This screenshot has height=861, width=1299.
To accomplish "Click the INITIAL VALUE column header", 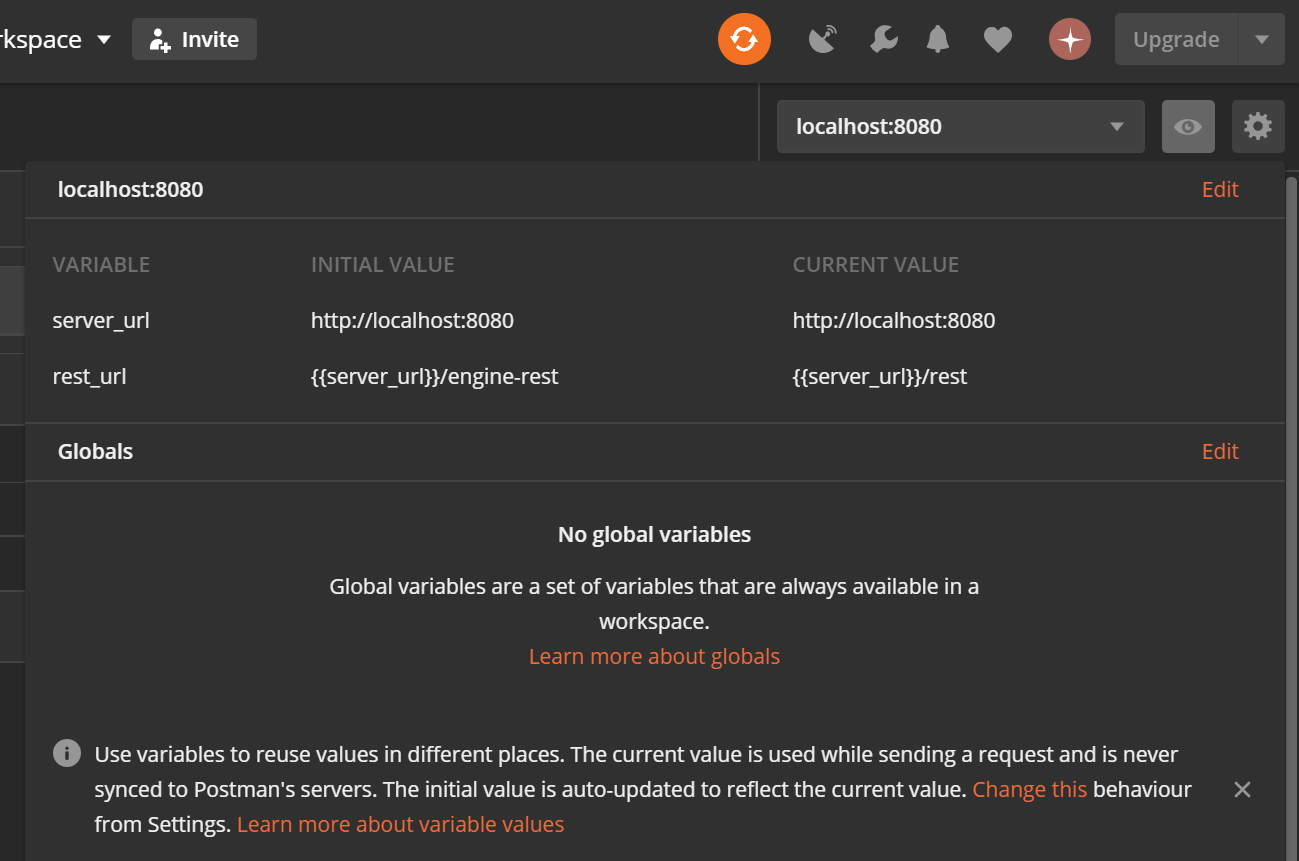I will click(383, 265).
